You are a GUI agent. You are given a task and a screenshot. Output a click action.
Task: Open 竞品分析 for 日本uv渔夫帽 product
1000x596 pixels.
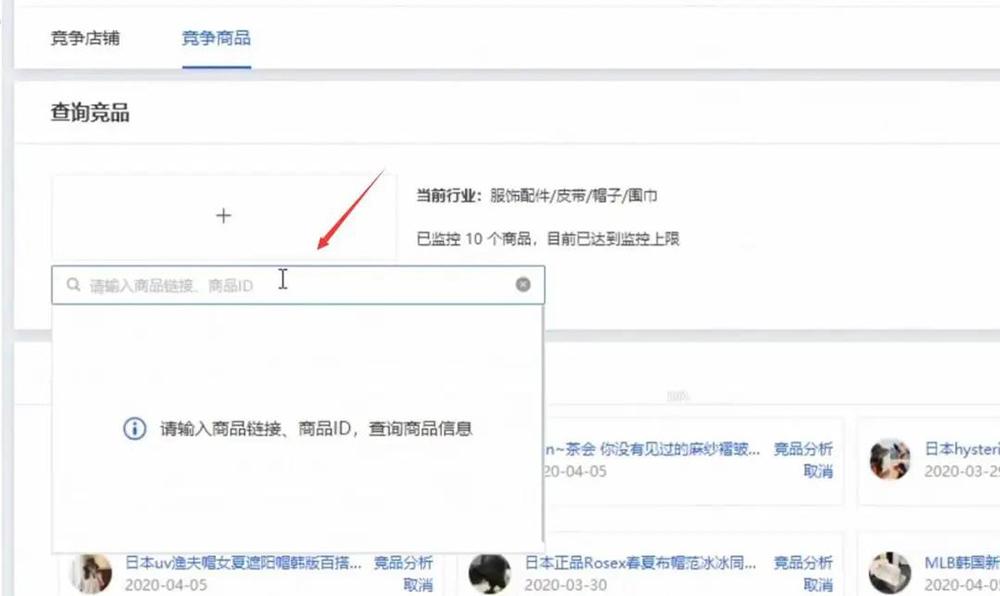point(403,563)
